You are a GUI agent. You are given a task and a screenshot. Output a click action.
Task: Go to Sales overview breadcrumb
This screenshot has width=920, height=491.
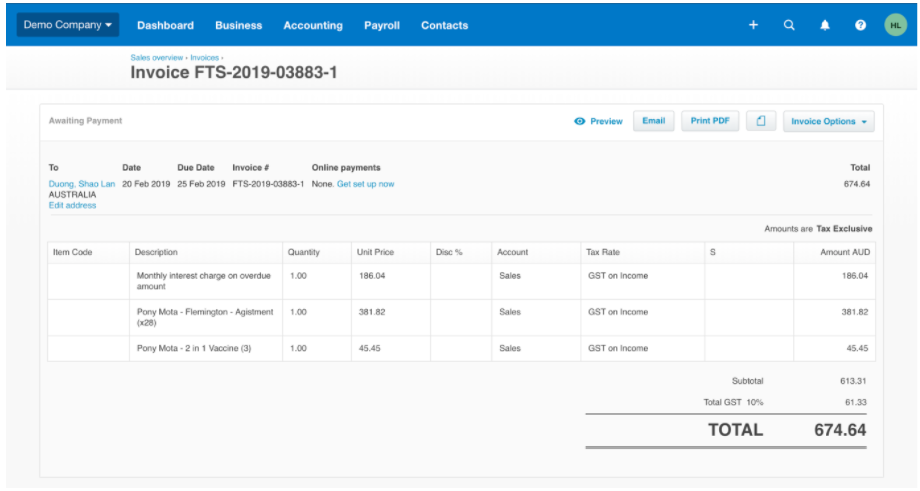coord(157,58)
